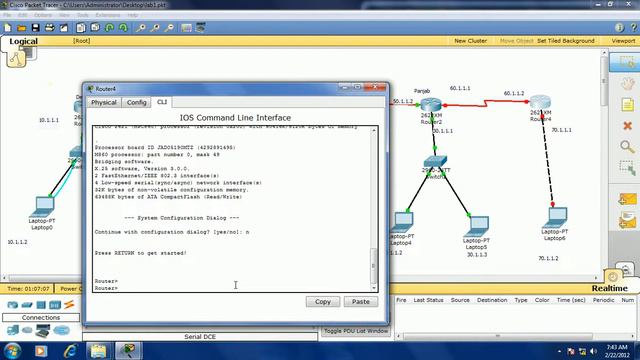Select Laptop5 on the workspace

pos(476,227)
